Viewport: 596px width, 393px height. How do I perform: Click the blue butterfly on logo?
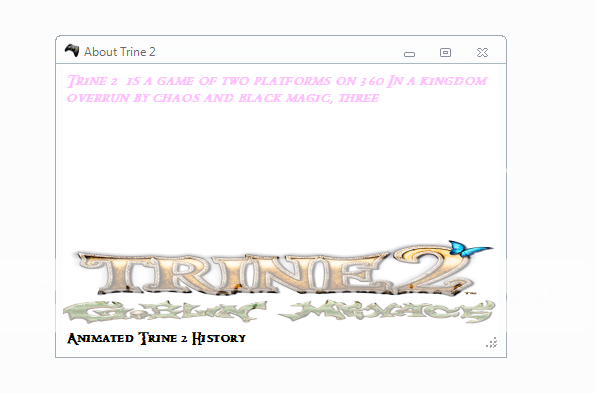[x=470, y=249]
